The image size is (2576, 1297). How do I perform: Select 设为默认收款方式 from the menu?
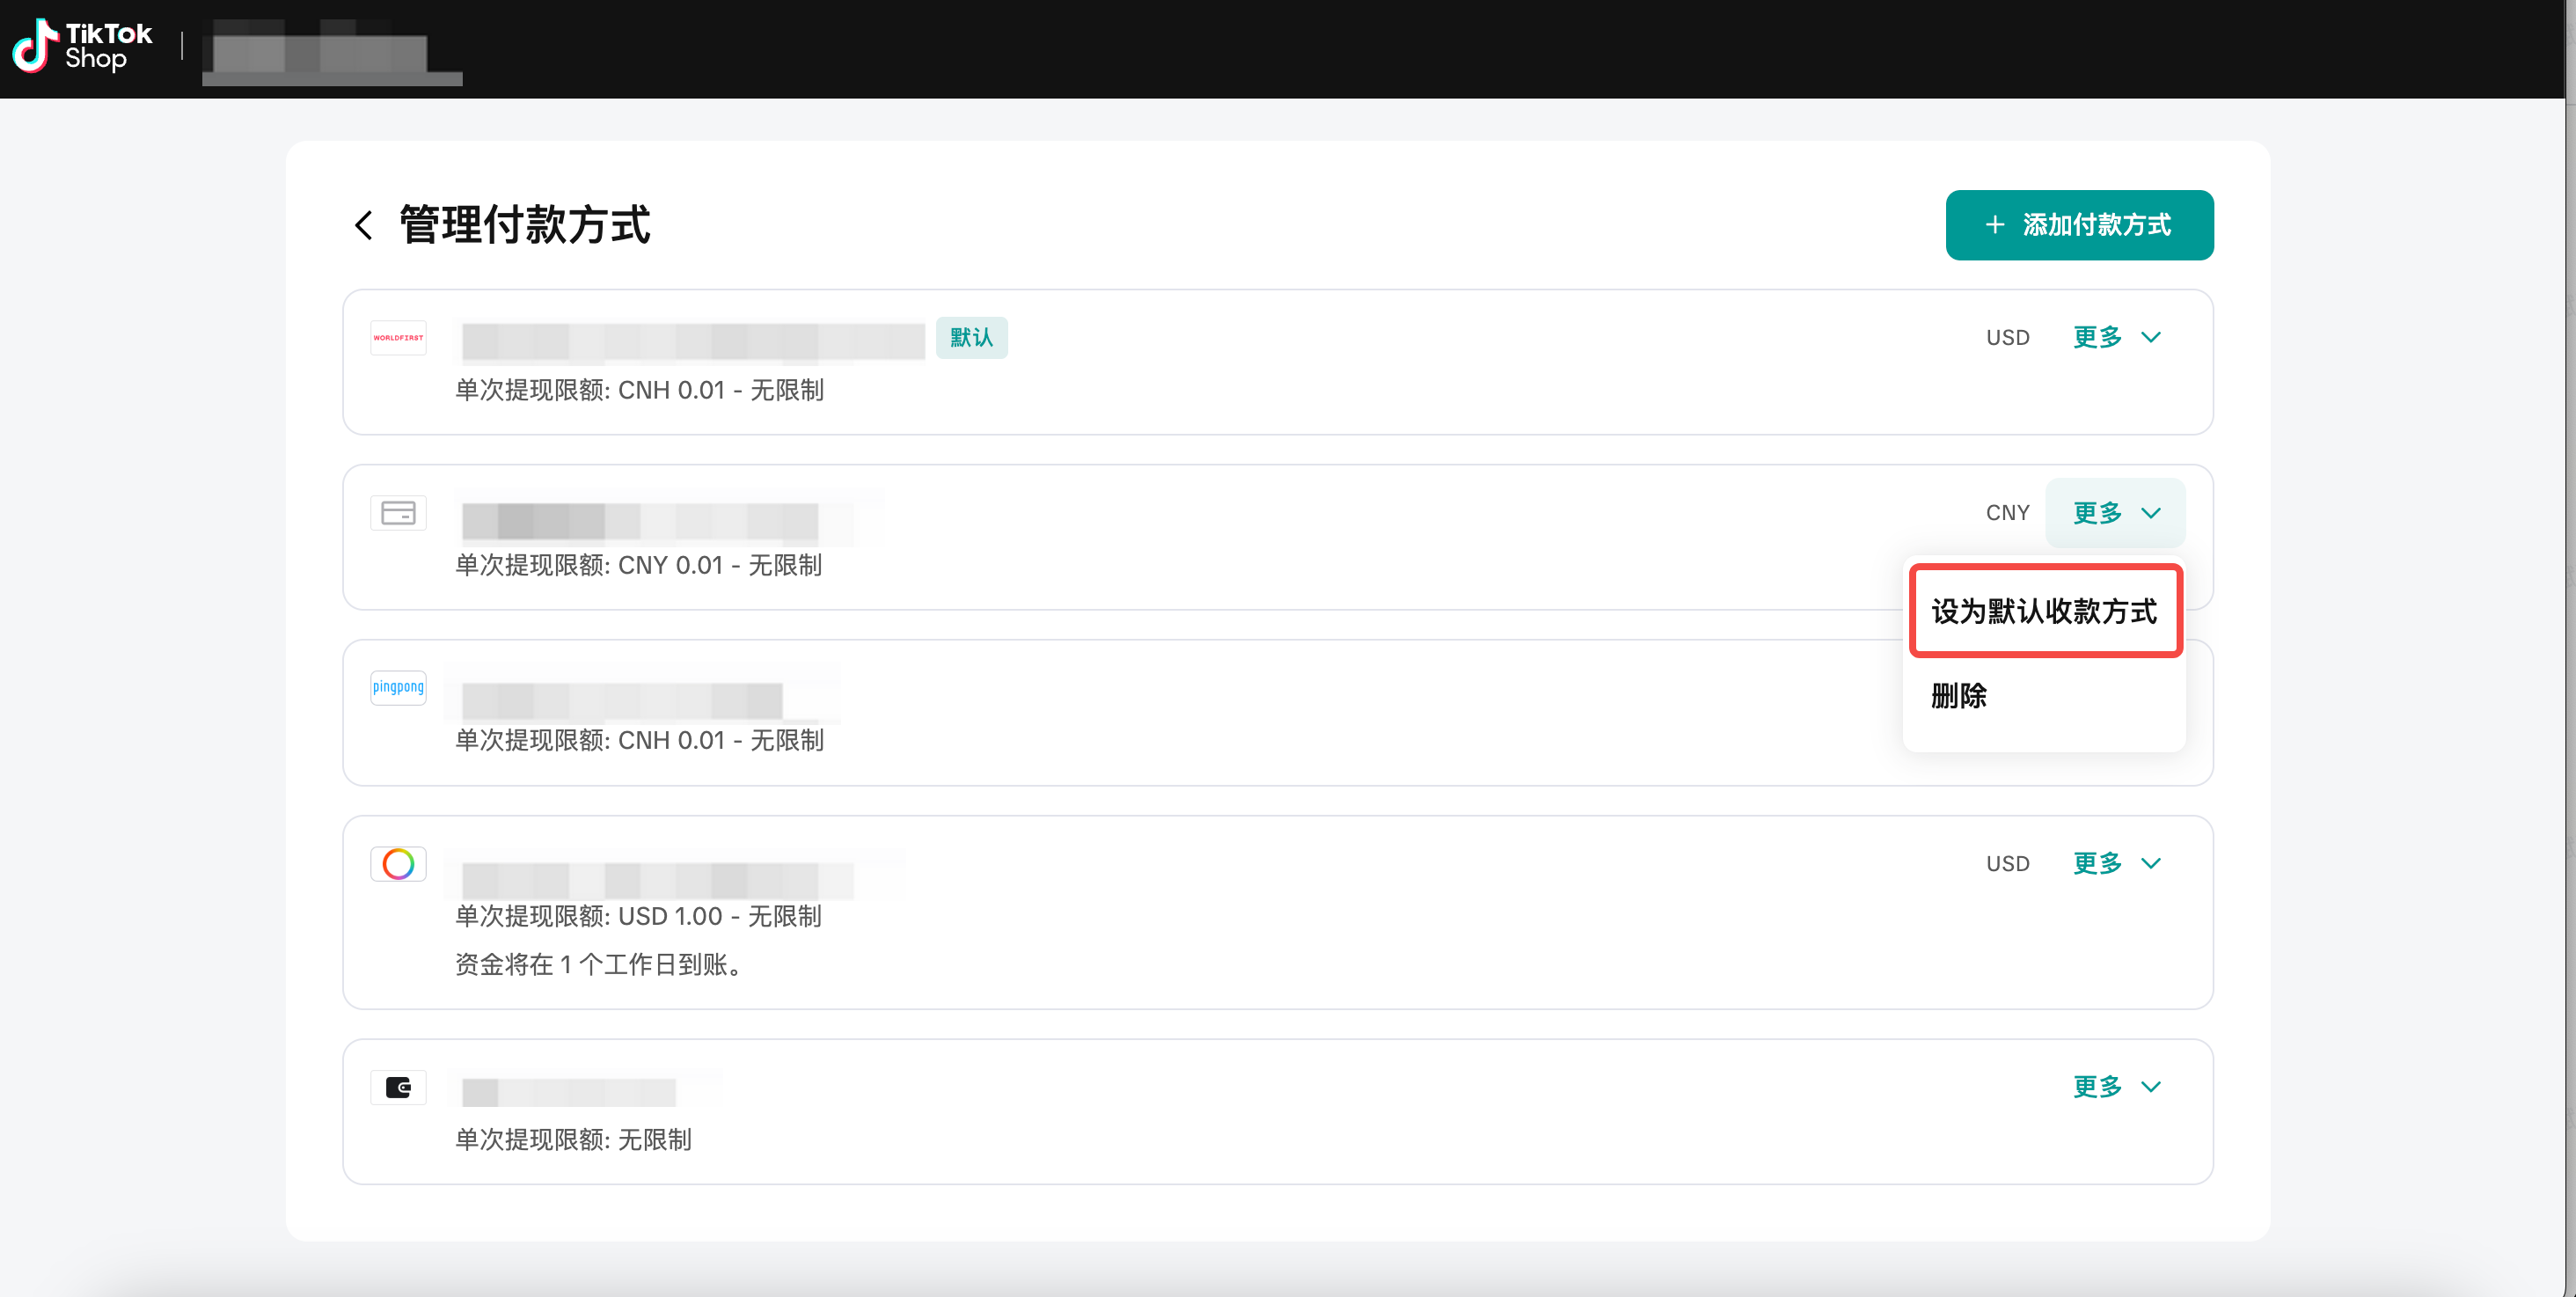(2044, 611)
